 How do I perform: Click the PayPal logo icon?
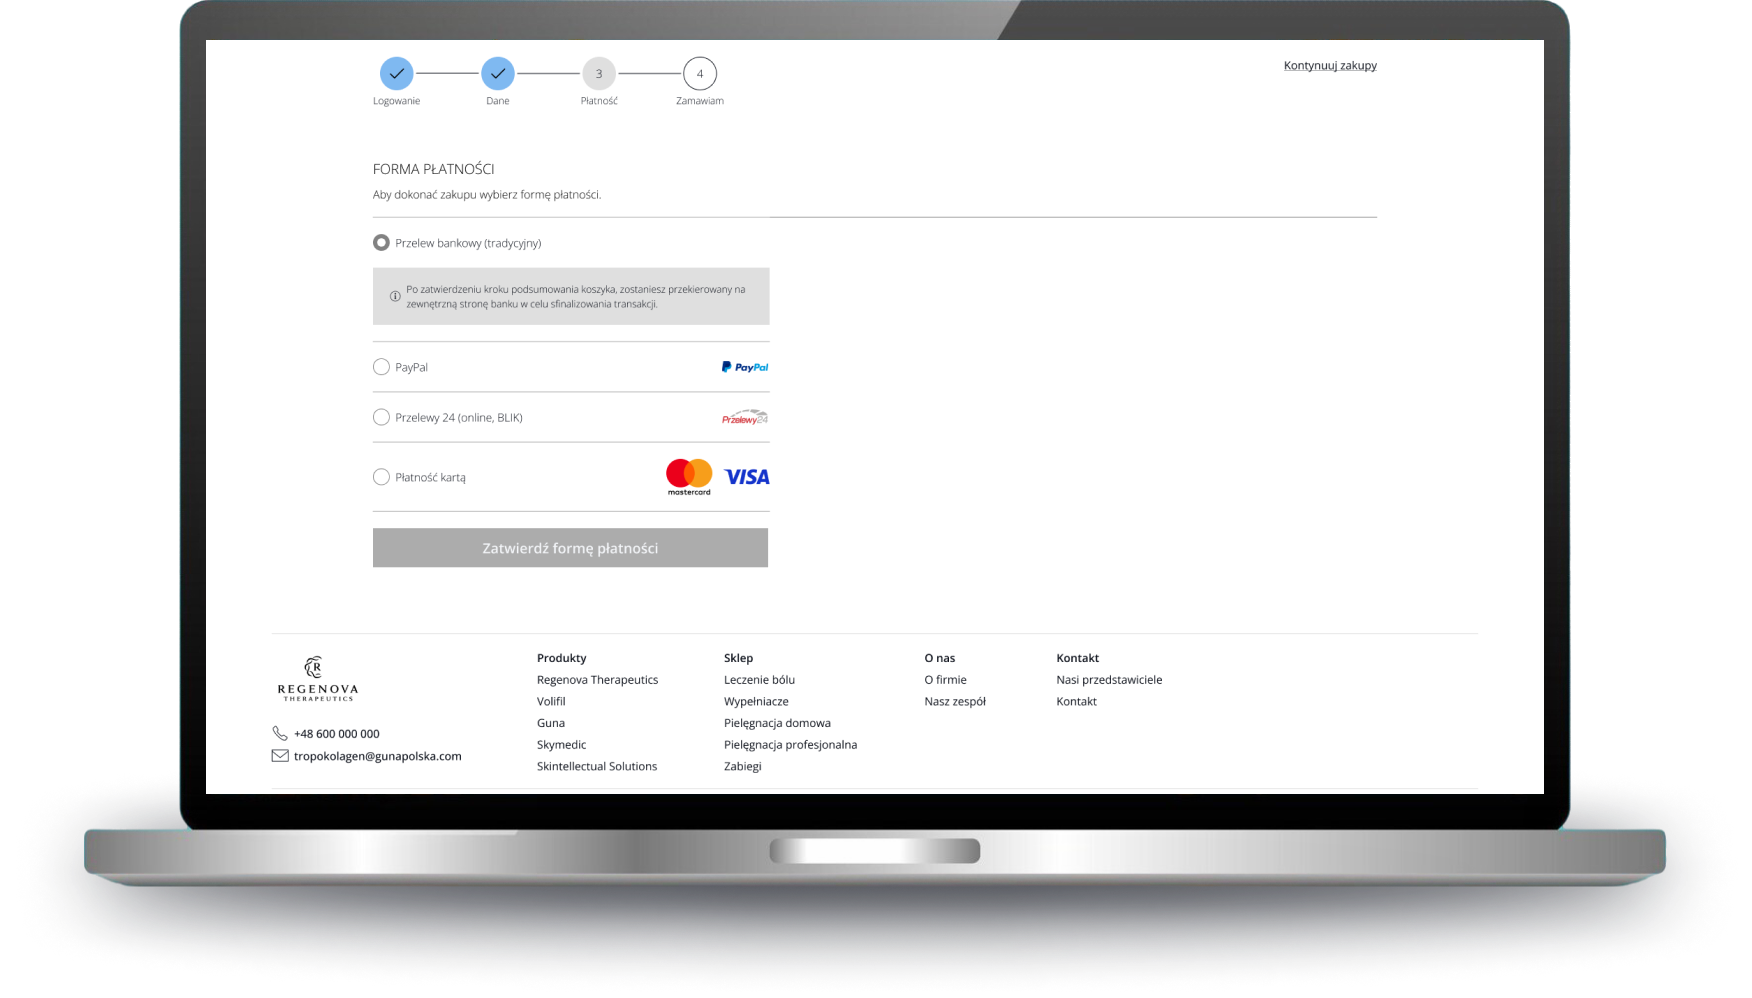(744, 367)
